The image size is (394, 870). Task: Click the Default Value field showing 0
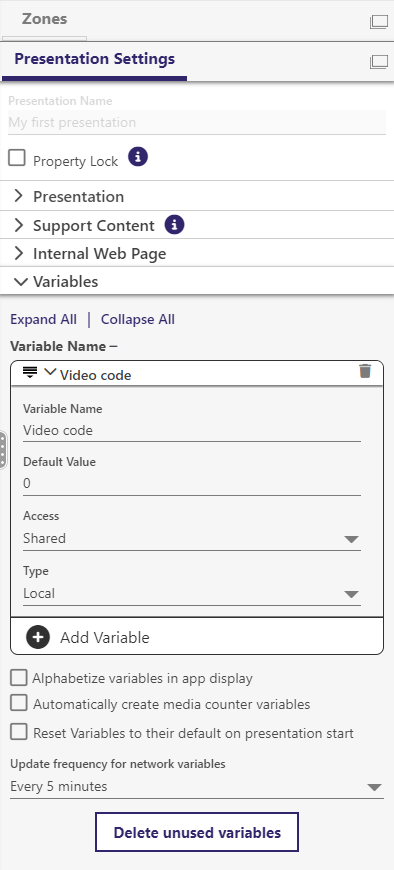(x=192, y=483)
